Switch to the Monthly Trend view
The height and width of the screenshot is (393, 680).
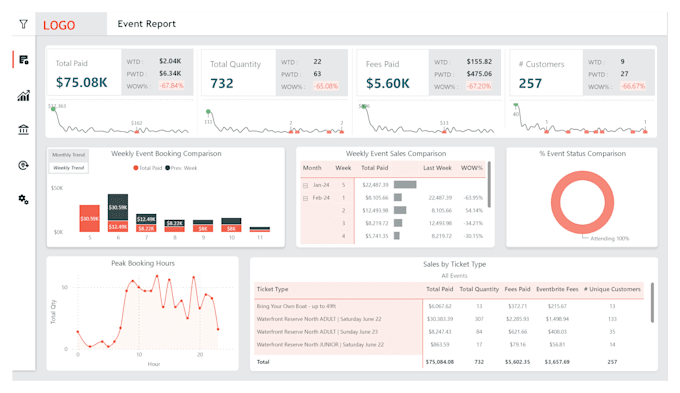tap(69, 155)
